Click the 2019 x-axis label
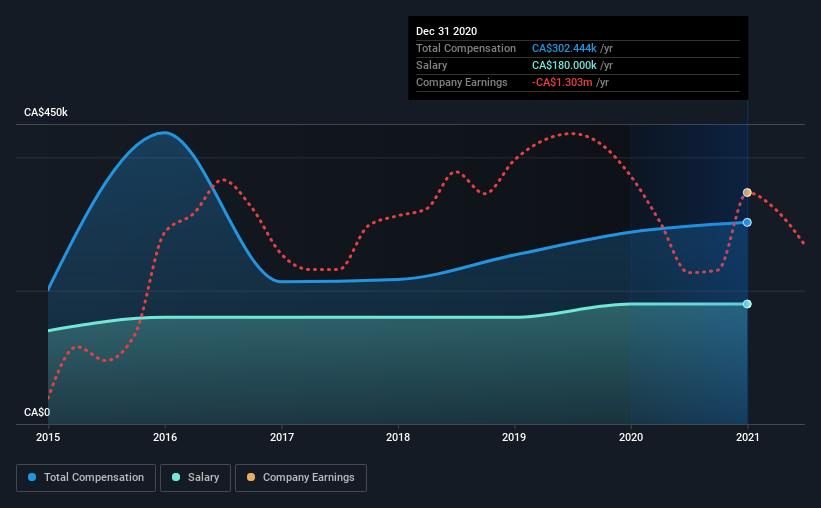Image resolution: width=821 pixels, height=508 pixels. tap(514, 437)
